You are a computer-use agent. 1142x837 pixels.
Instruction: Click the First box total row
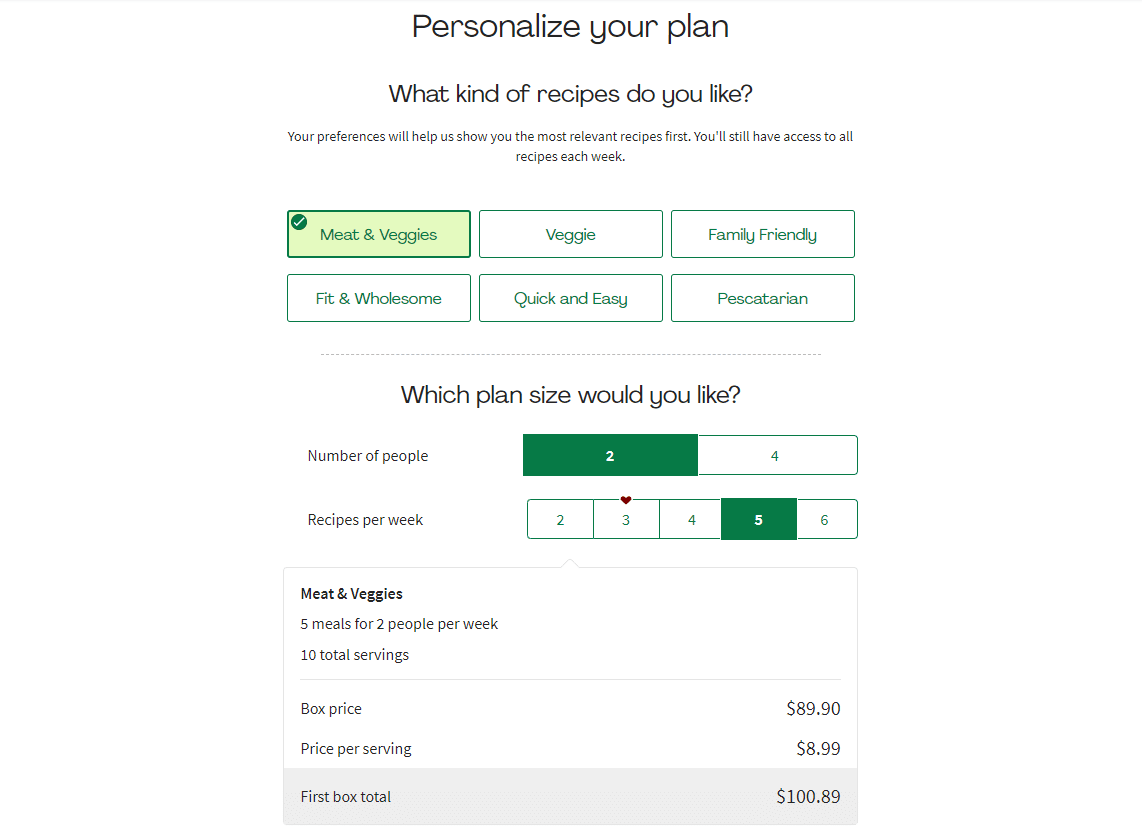[x=570, y=797]
